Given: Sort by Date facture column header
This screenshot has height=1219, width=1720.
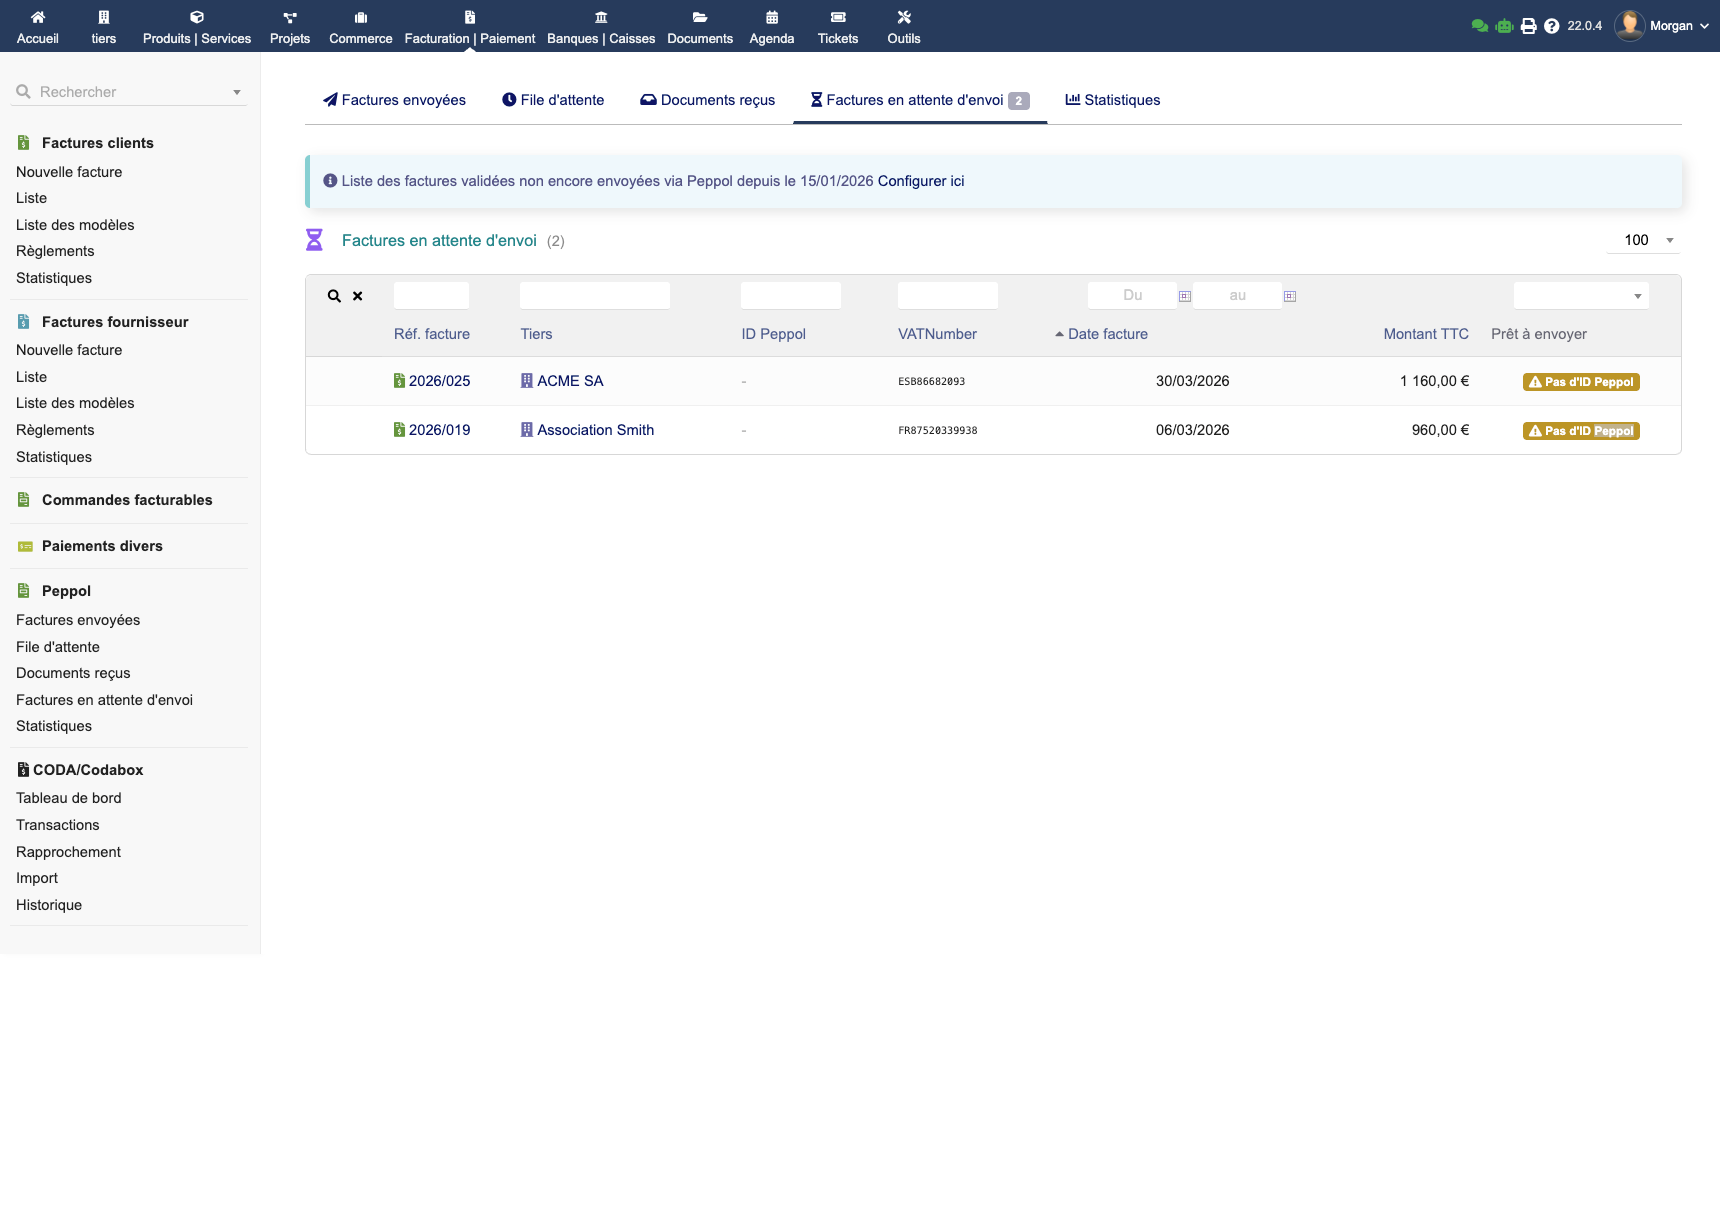Looking at the screenshot, I should (1107, 334).
